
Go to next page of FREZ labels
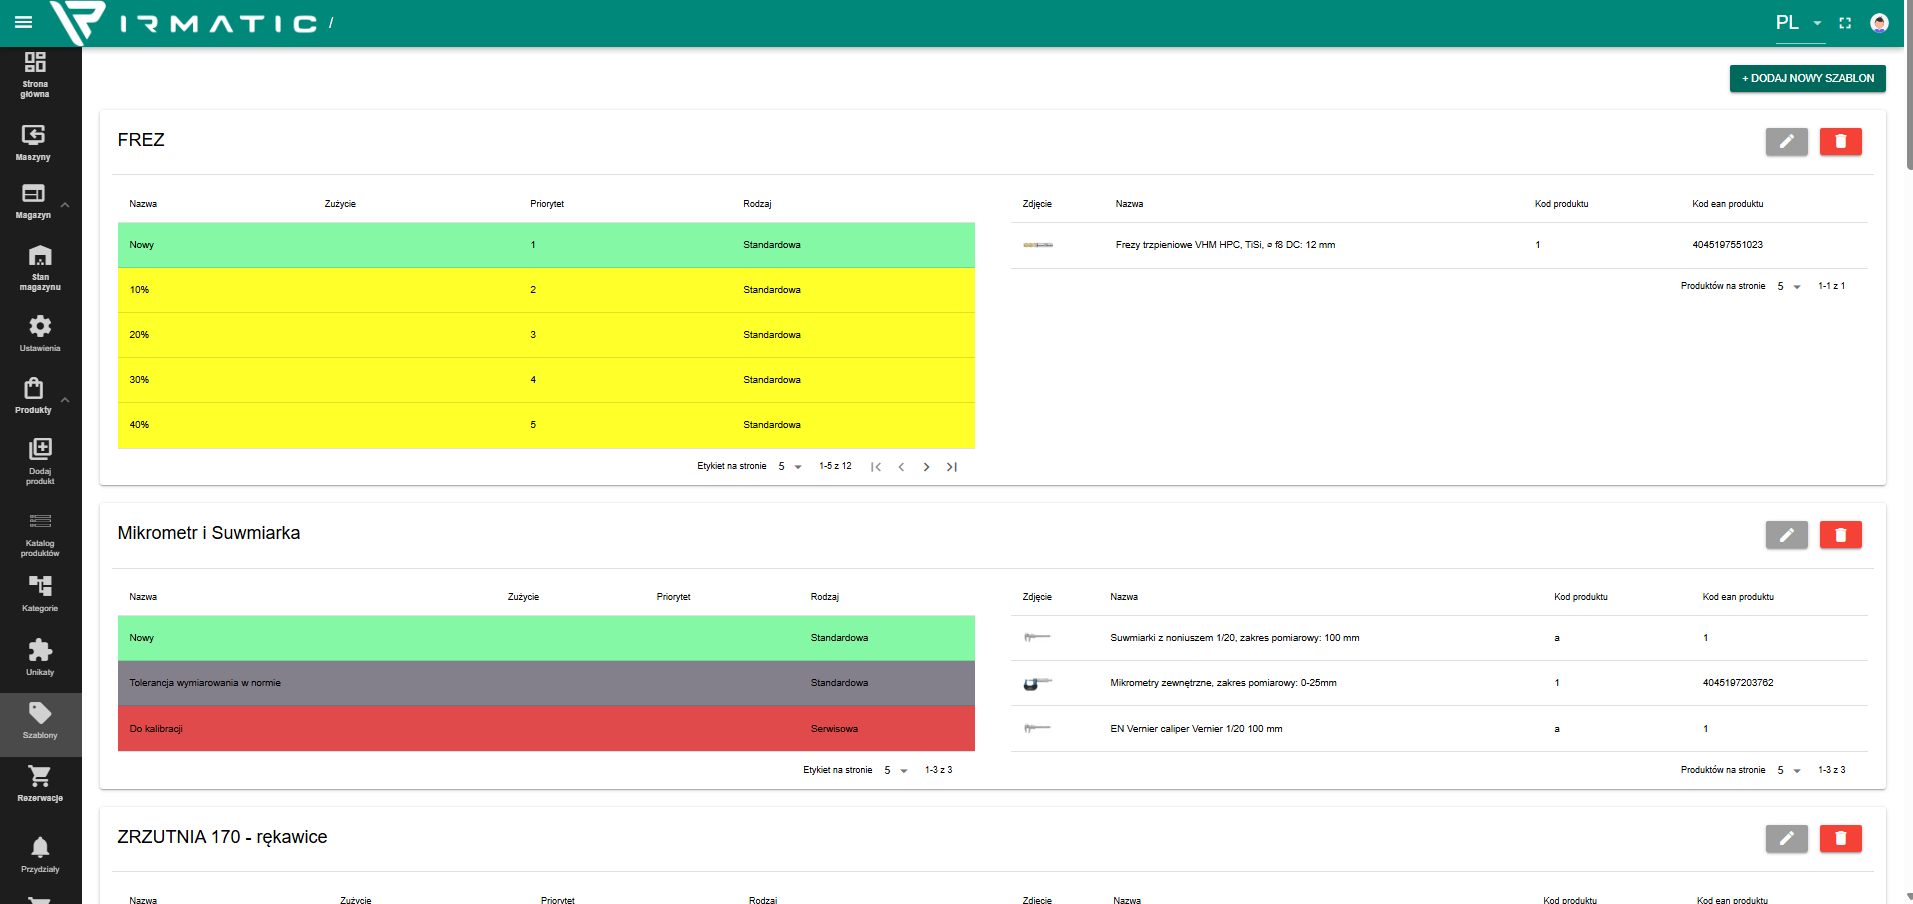[x=926, y=467]
